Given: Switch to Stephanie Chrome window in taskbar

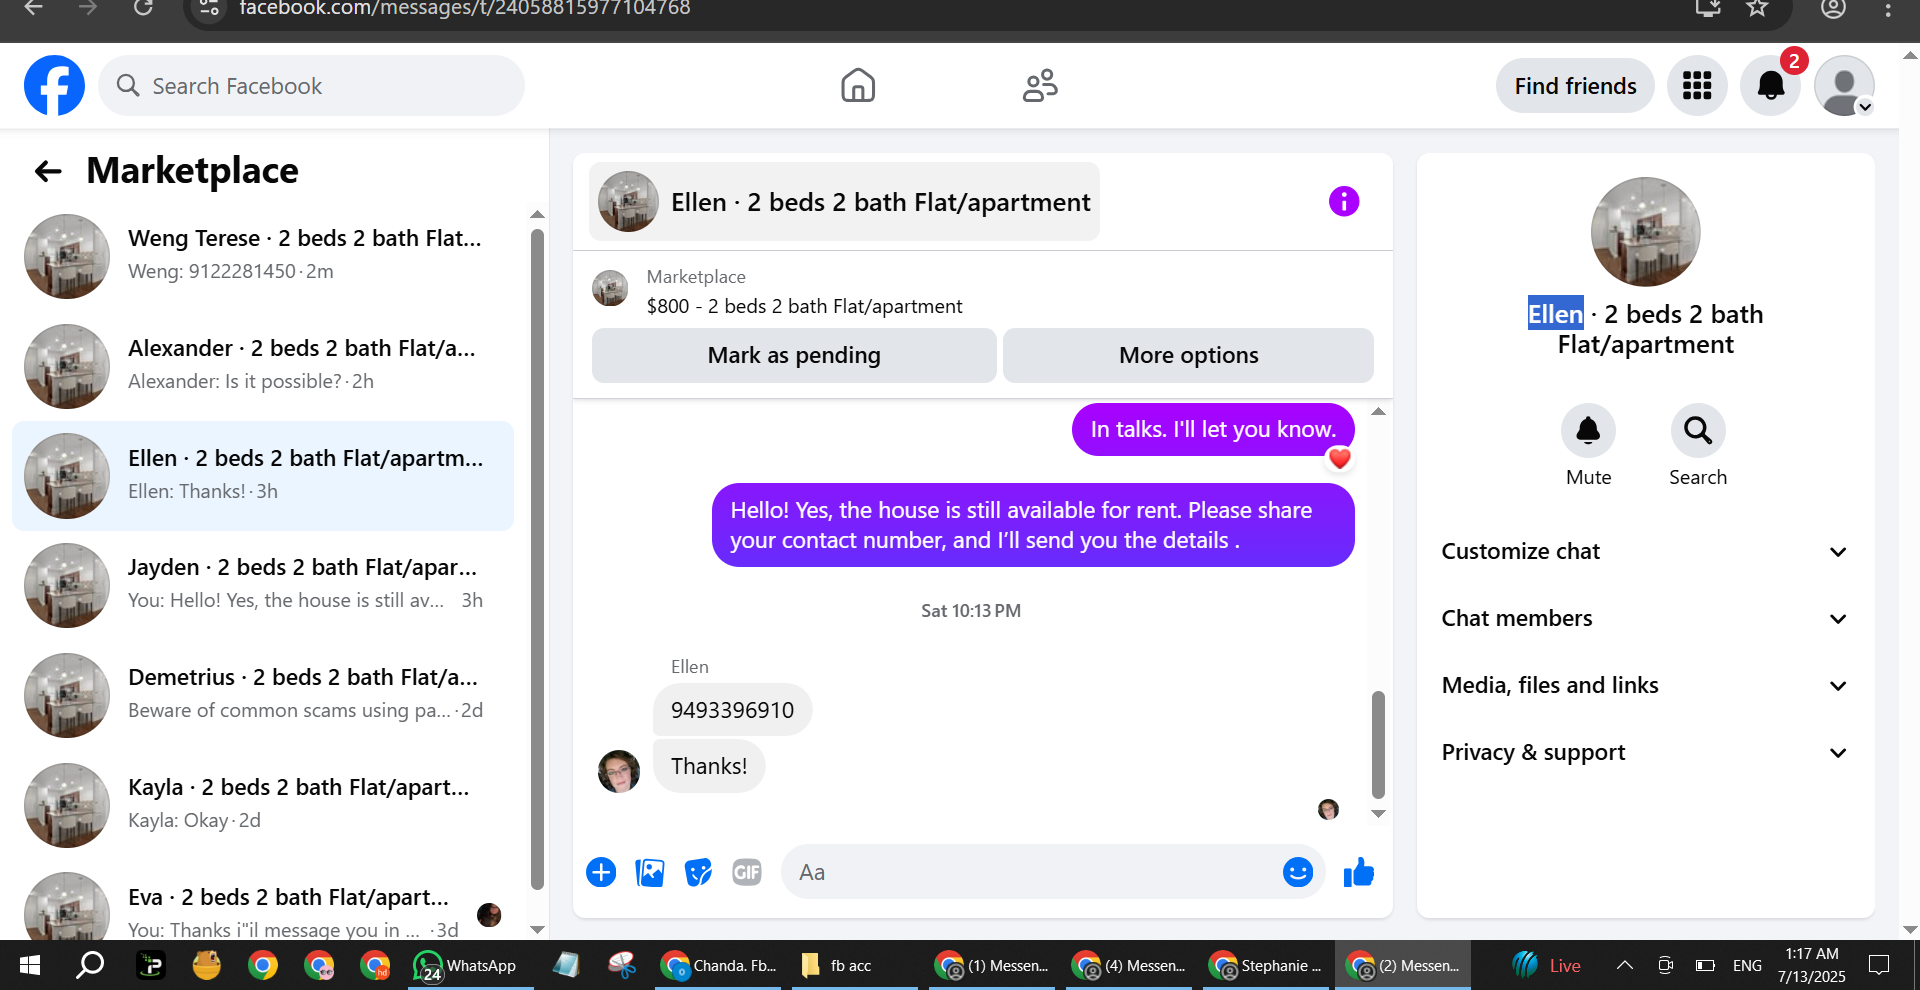Looking at the screenshot, I should tap(1265, 965).
